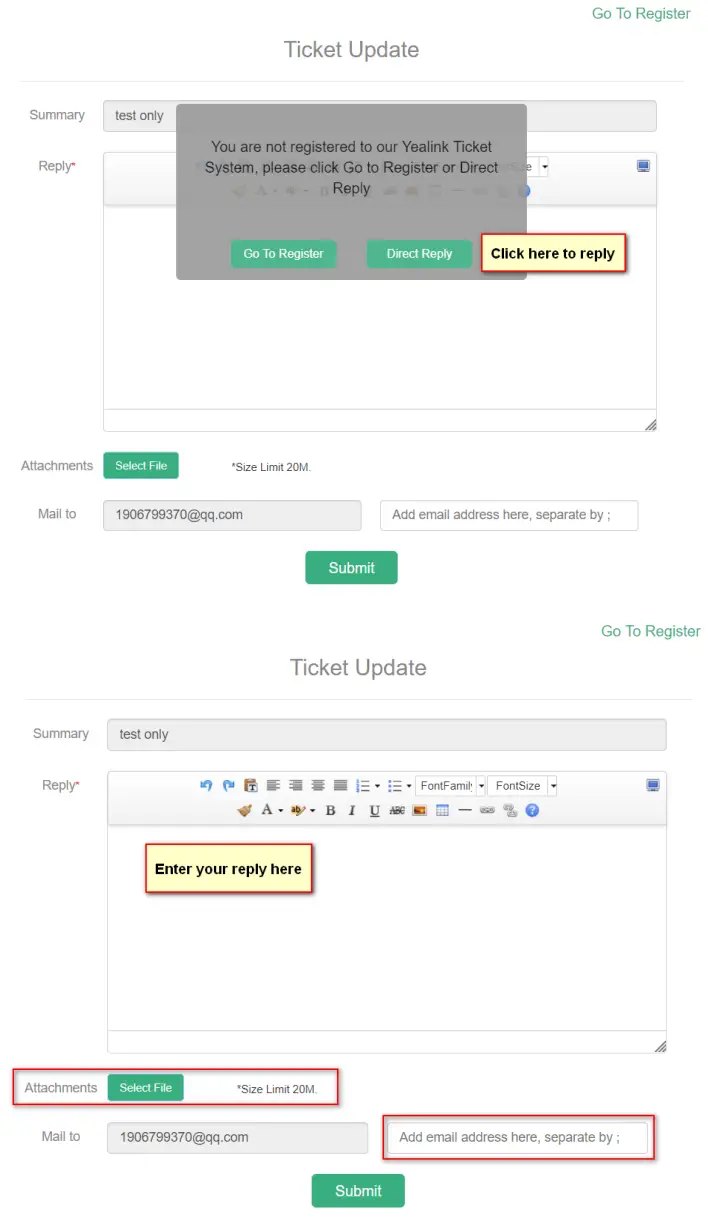Toggle fullscreen in lower reply editor
The height and width of the screenshot is (1222, 708).
pos(653,786)
